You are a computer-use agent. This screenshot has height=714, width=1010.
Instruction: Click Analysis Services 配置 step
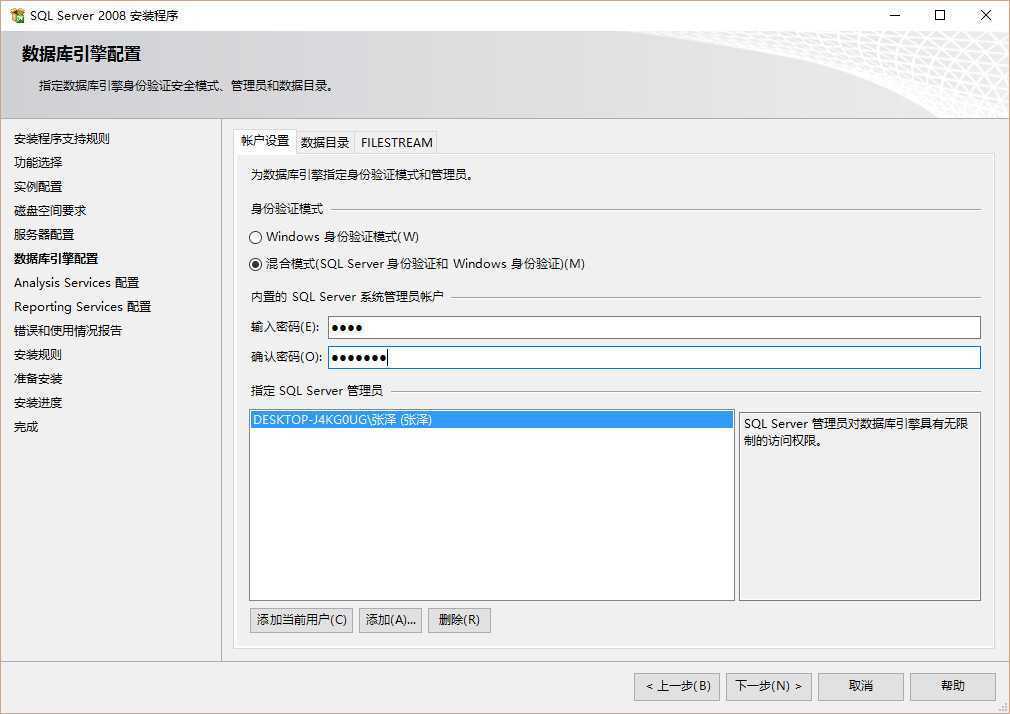[77, 283]
